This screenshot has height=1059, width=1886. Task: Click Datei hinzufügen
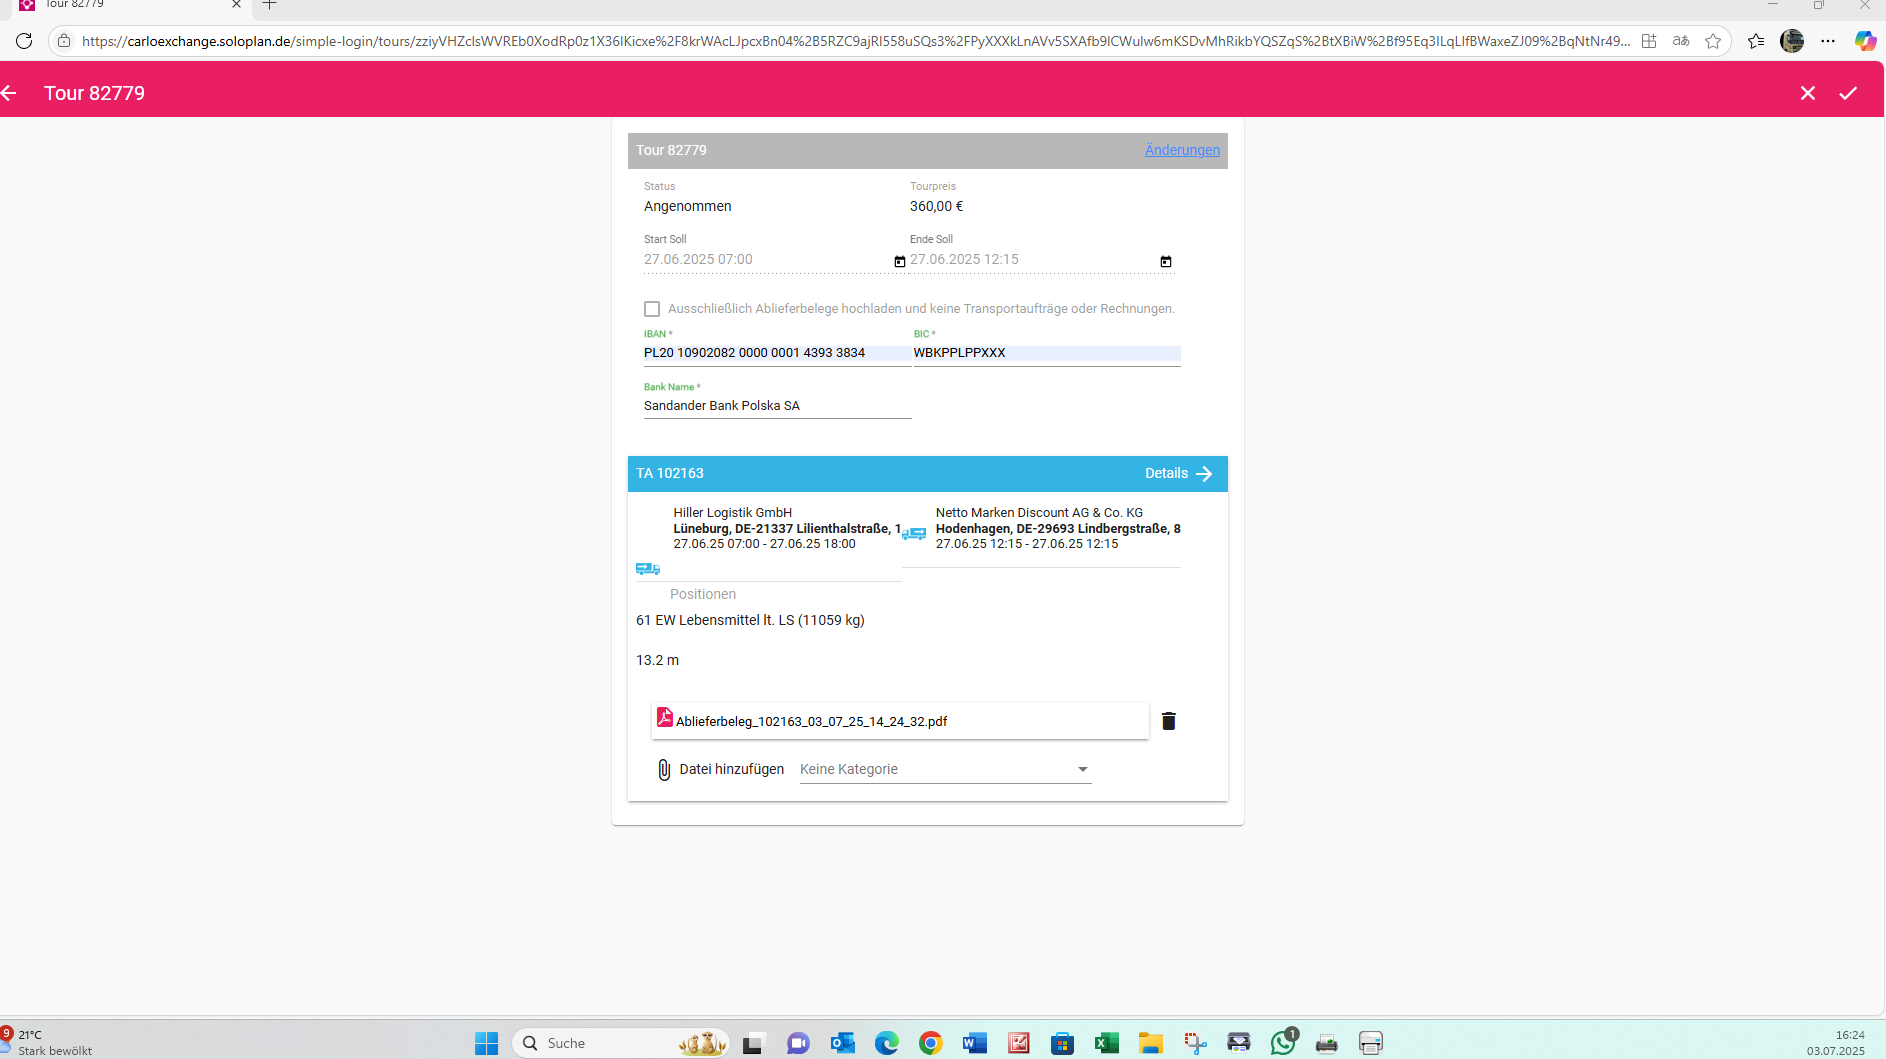click(732, 769)
